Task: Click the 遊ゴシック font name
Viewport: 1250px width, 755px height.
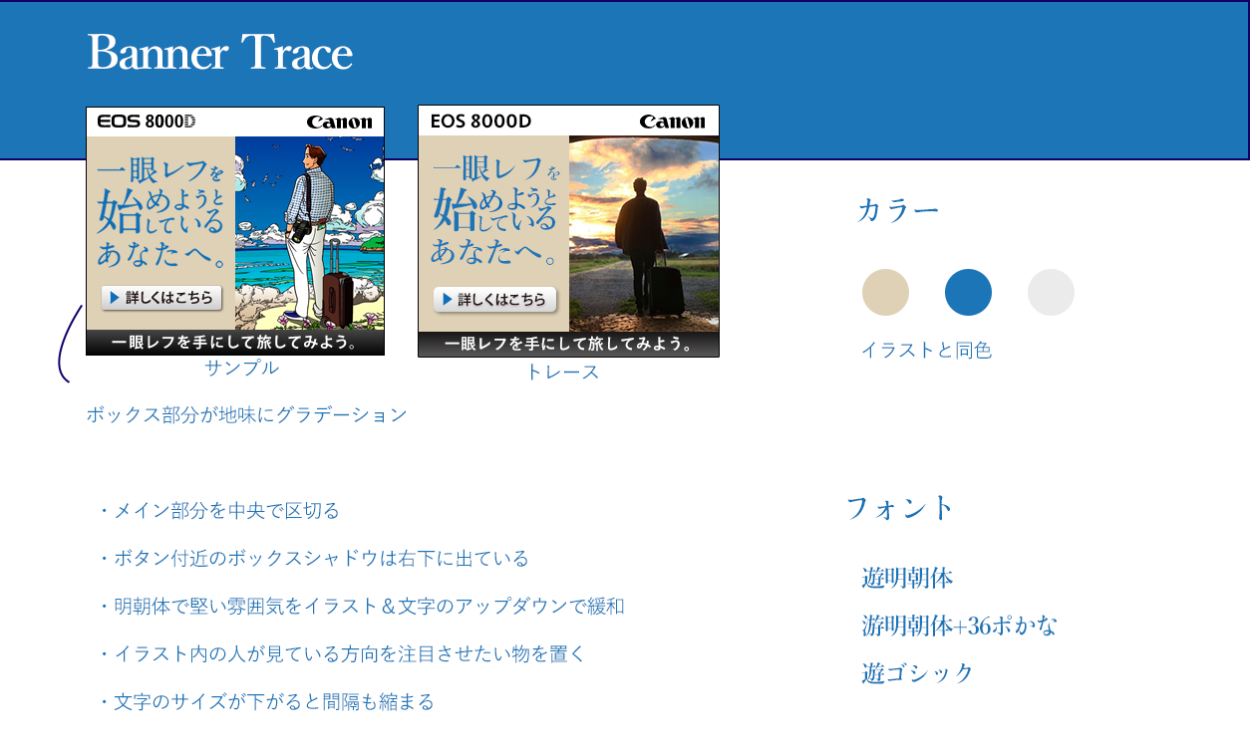Action: click(x=918, y=673)
